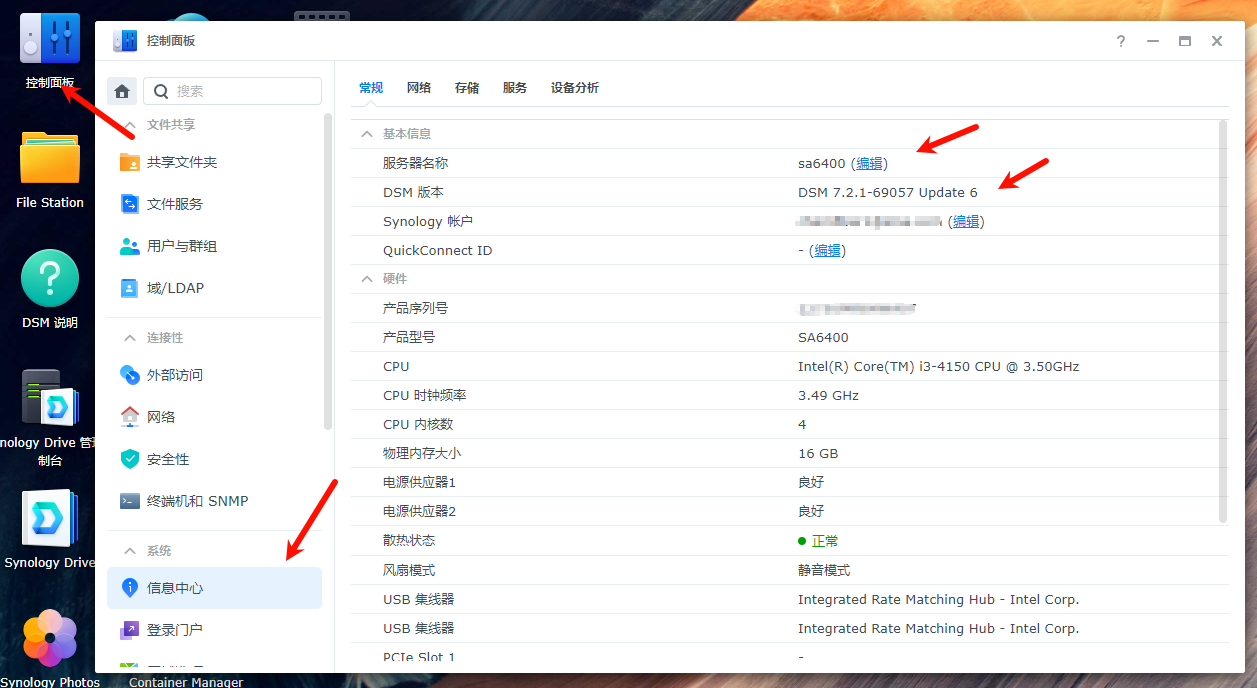Open the DSM 说明 help icon
1257x688 pixels.
(x=50, y=278)
